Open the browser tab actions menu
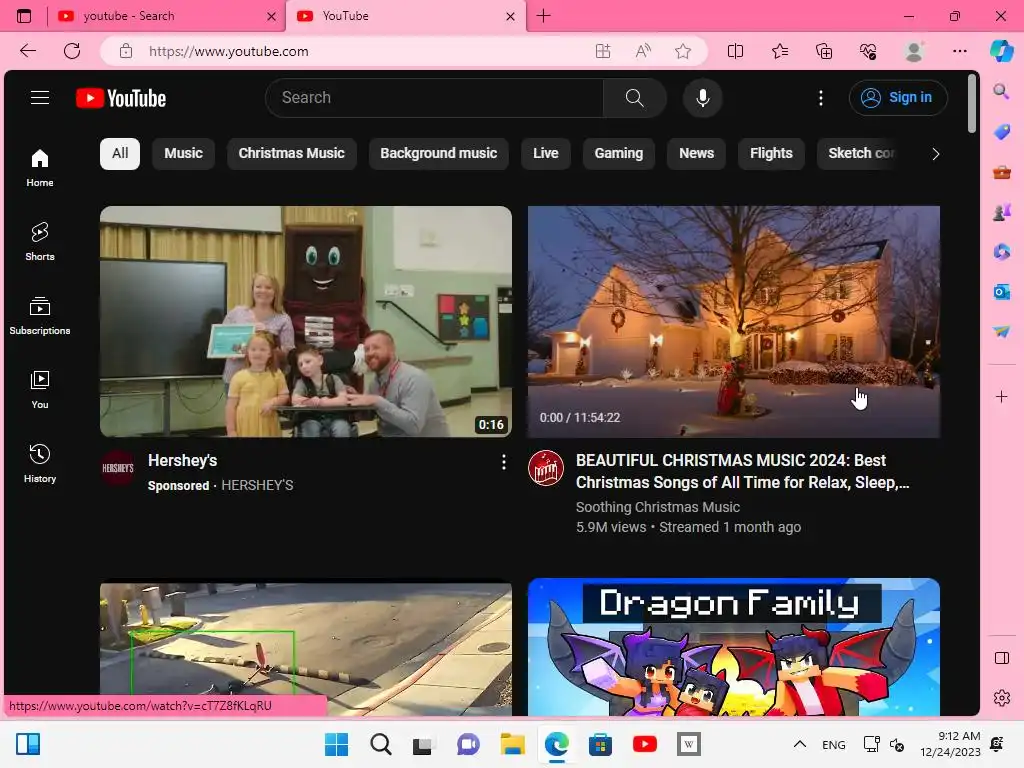Image resolution: width=1024 pixels, height=768 pixels. coord(24,16)
